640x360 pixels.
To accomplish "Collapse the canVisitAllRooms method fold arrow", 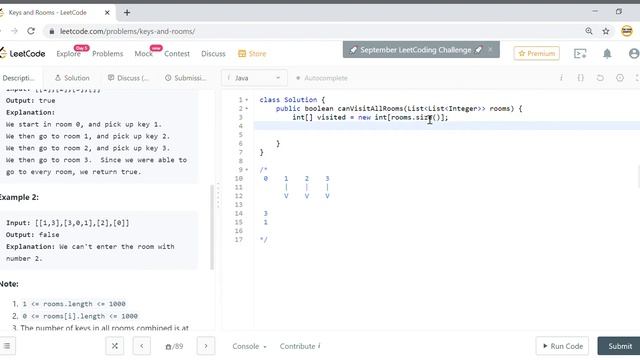I will [247, 109].
